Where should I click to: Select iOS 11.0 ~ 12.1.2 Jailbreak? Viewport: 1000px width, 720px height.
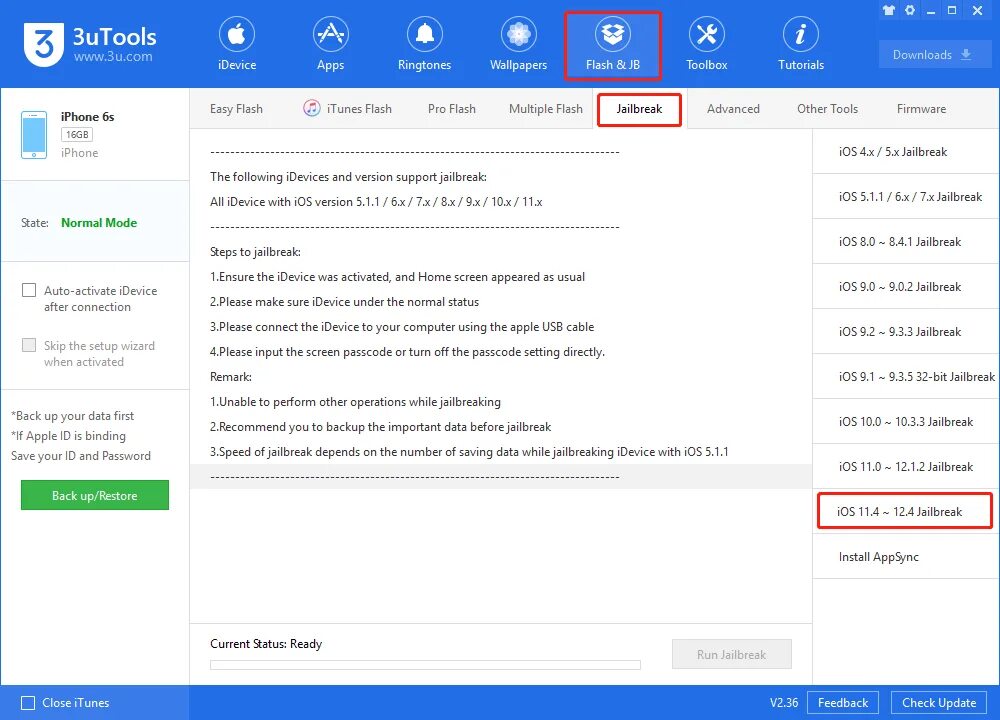coord(906,467)
